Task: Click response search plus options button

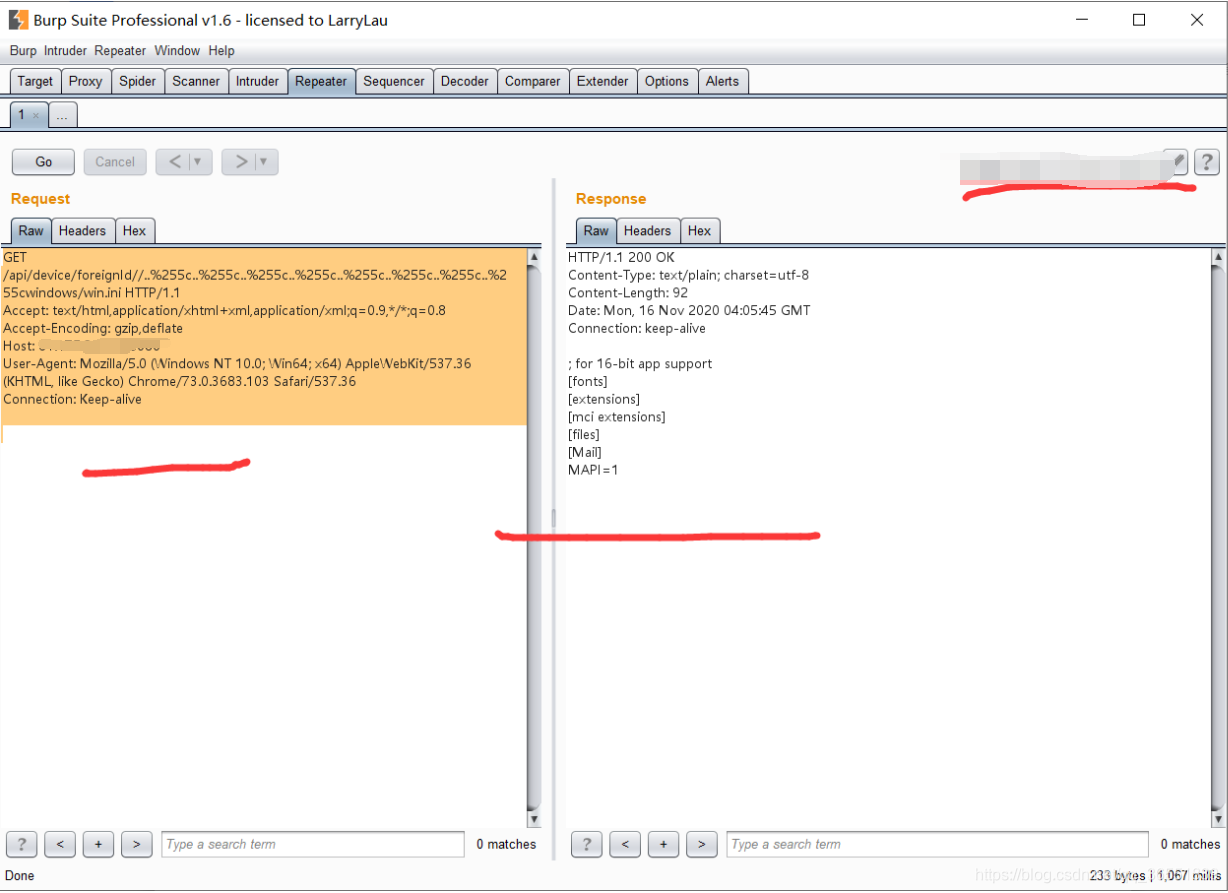Action: (x=663, y=844)
